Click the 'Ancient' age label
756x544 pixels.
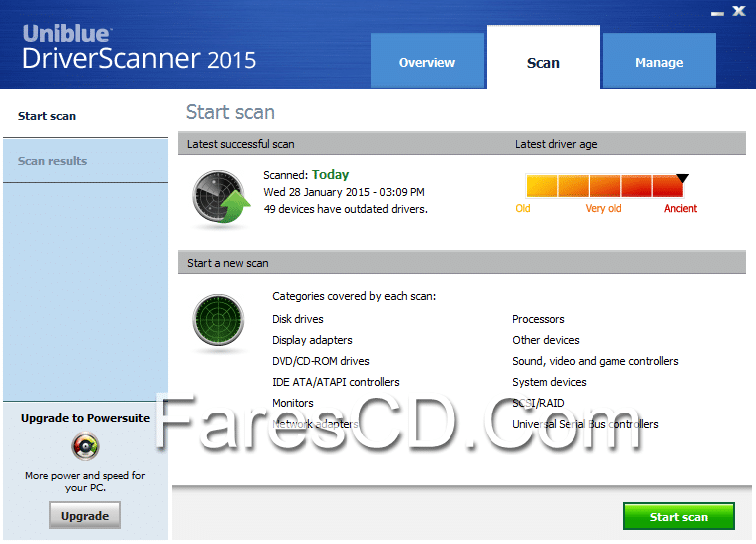680,208
